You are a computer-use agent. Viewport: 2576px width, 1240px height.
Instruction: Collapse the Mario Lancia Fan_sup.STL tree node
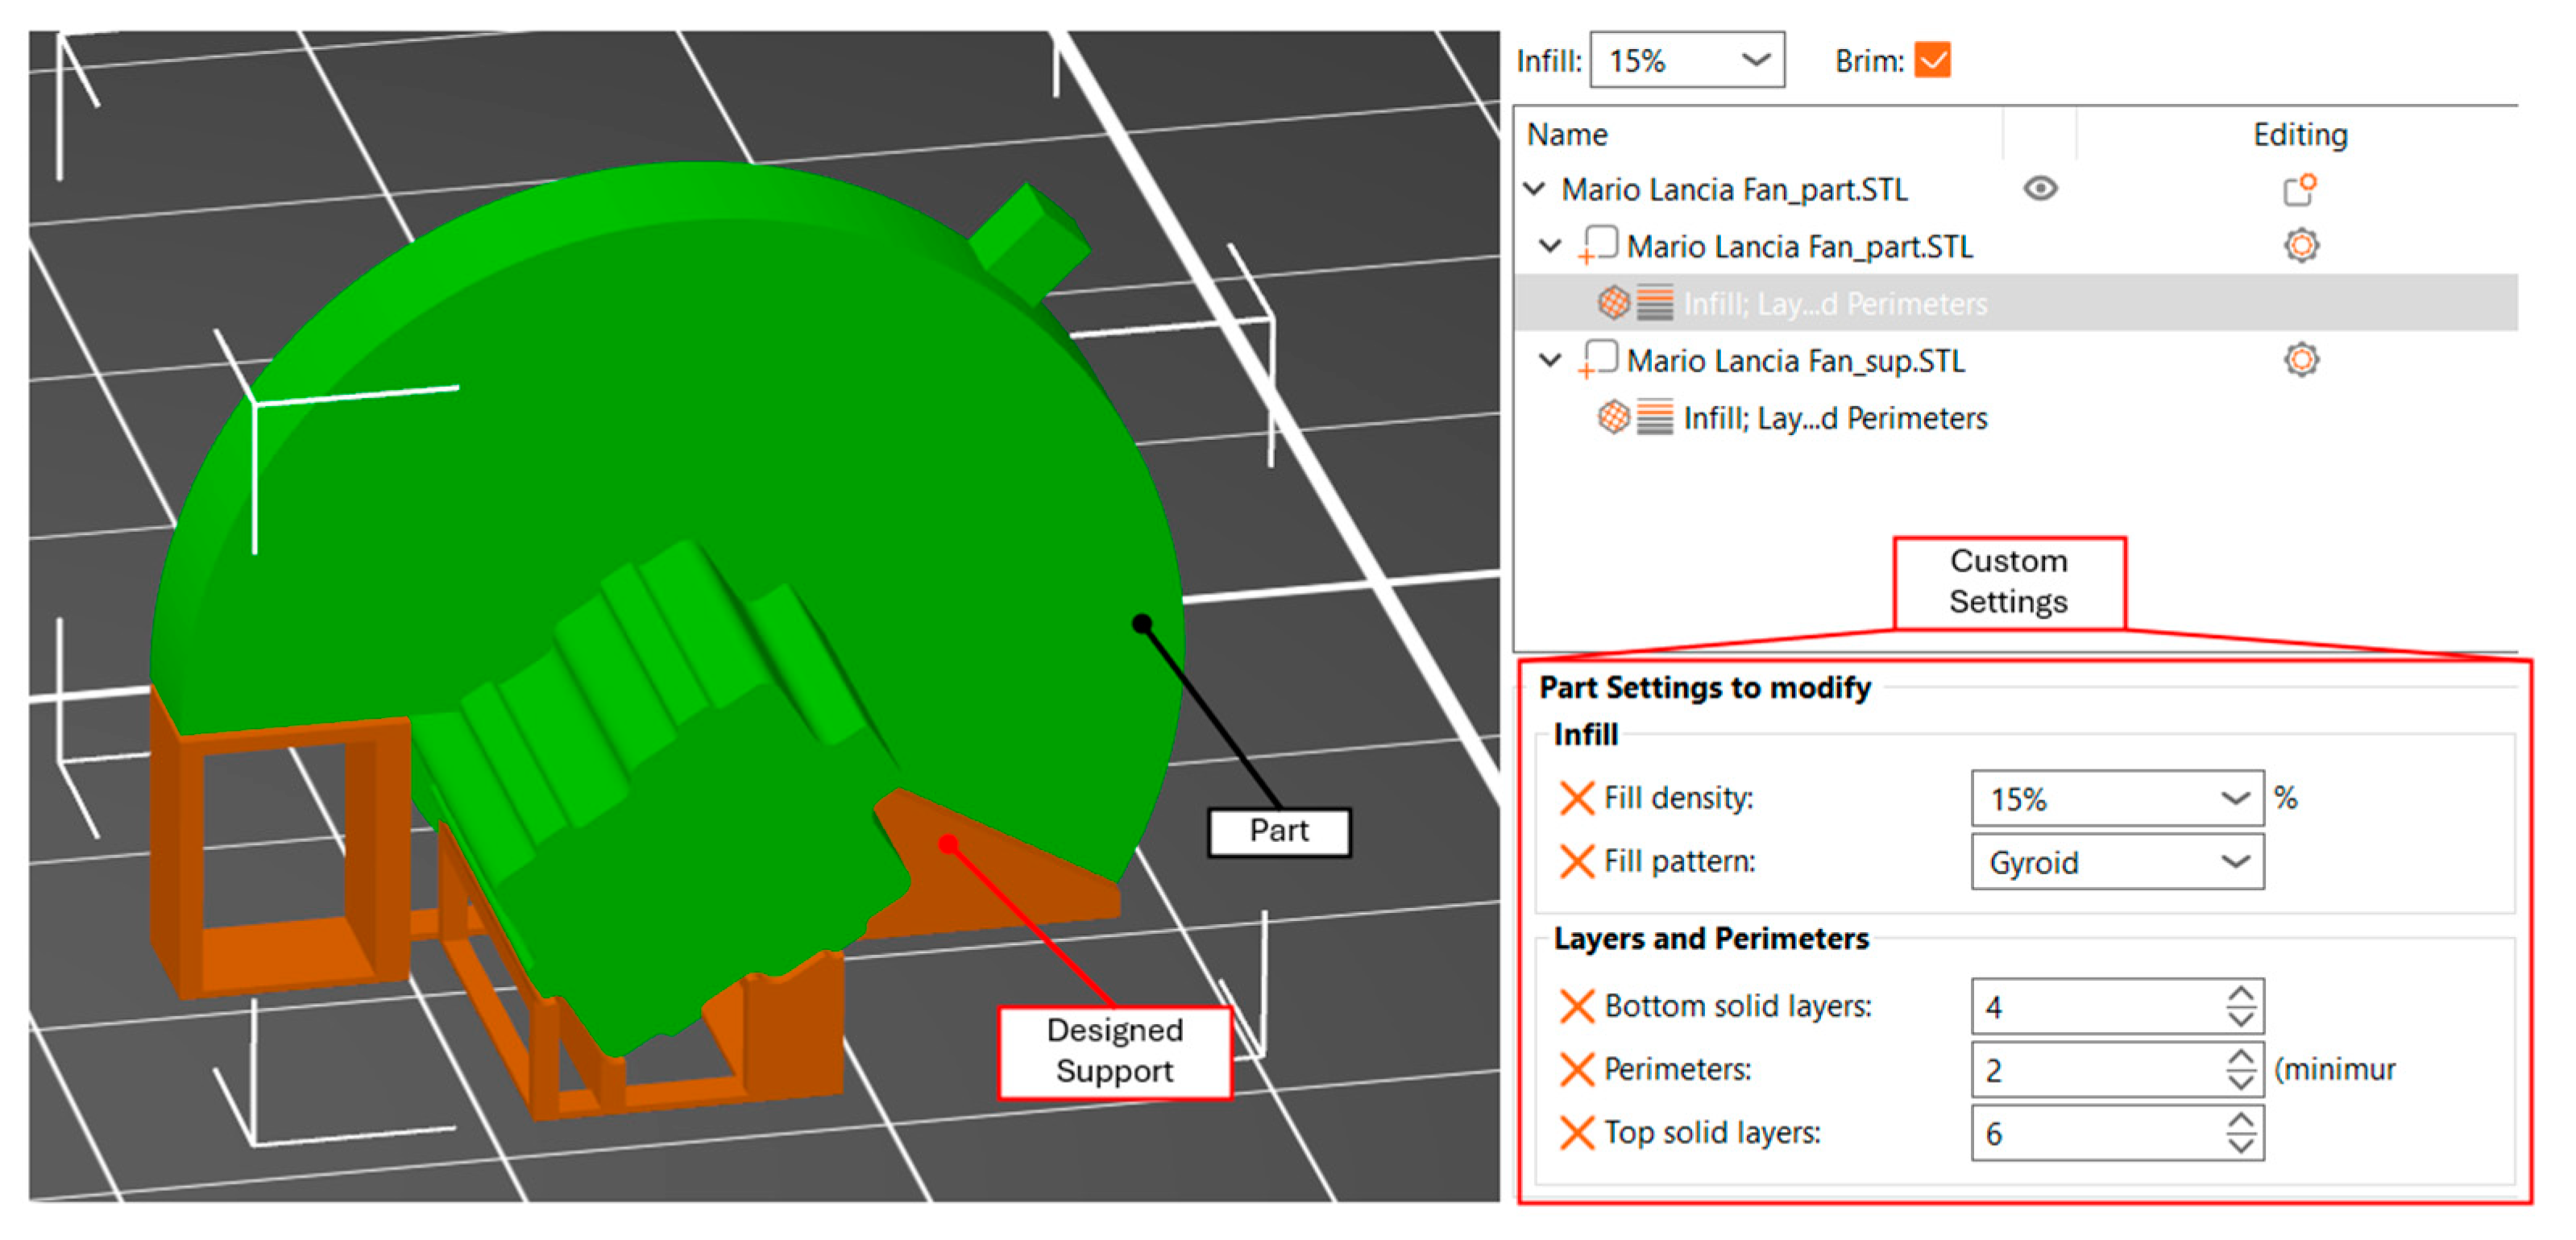pyautogui.click(x=1550, y=360)
